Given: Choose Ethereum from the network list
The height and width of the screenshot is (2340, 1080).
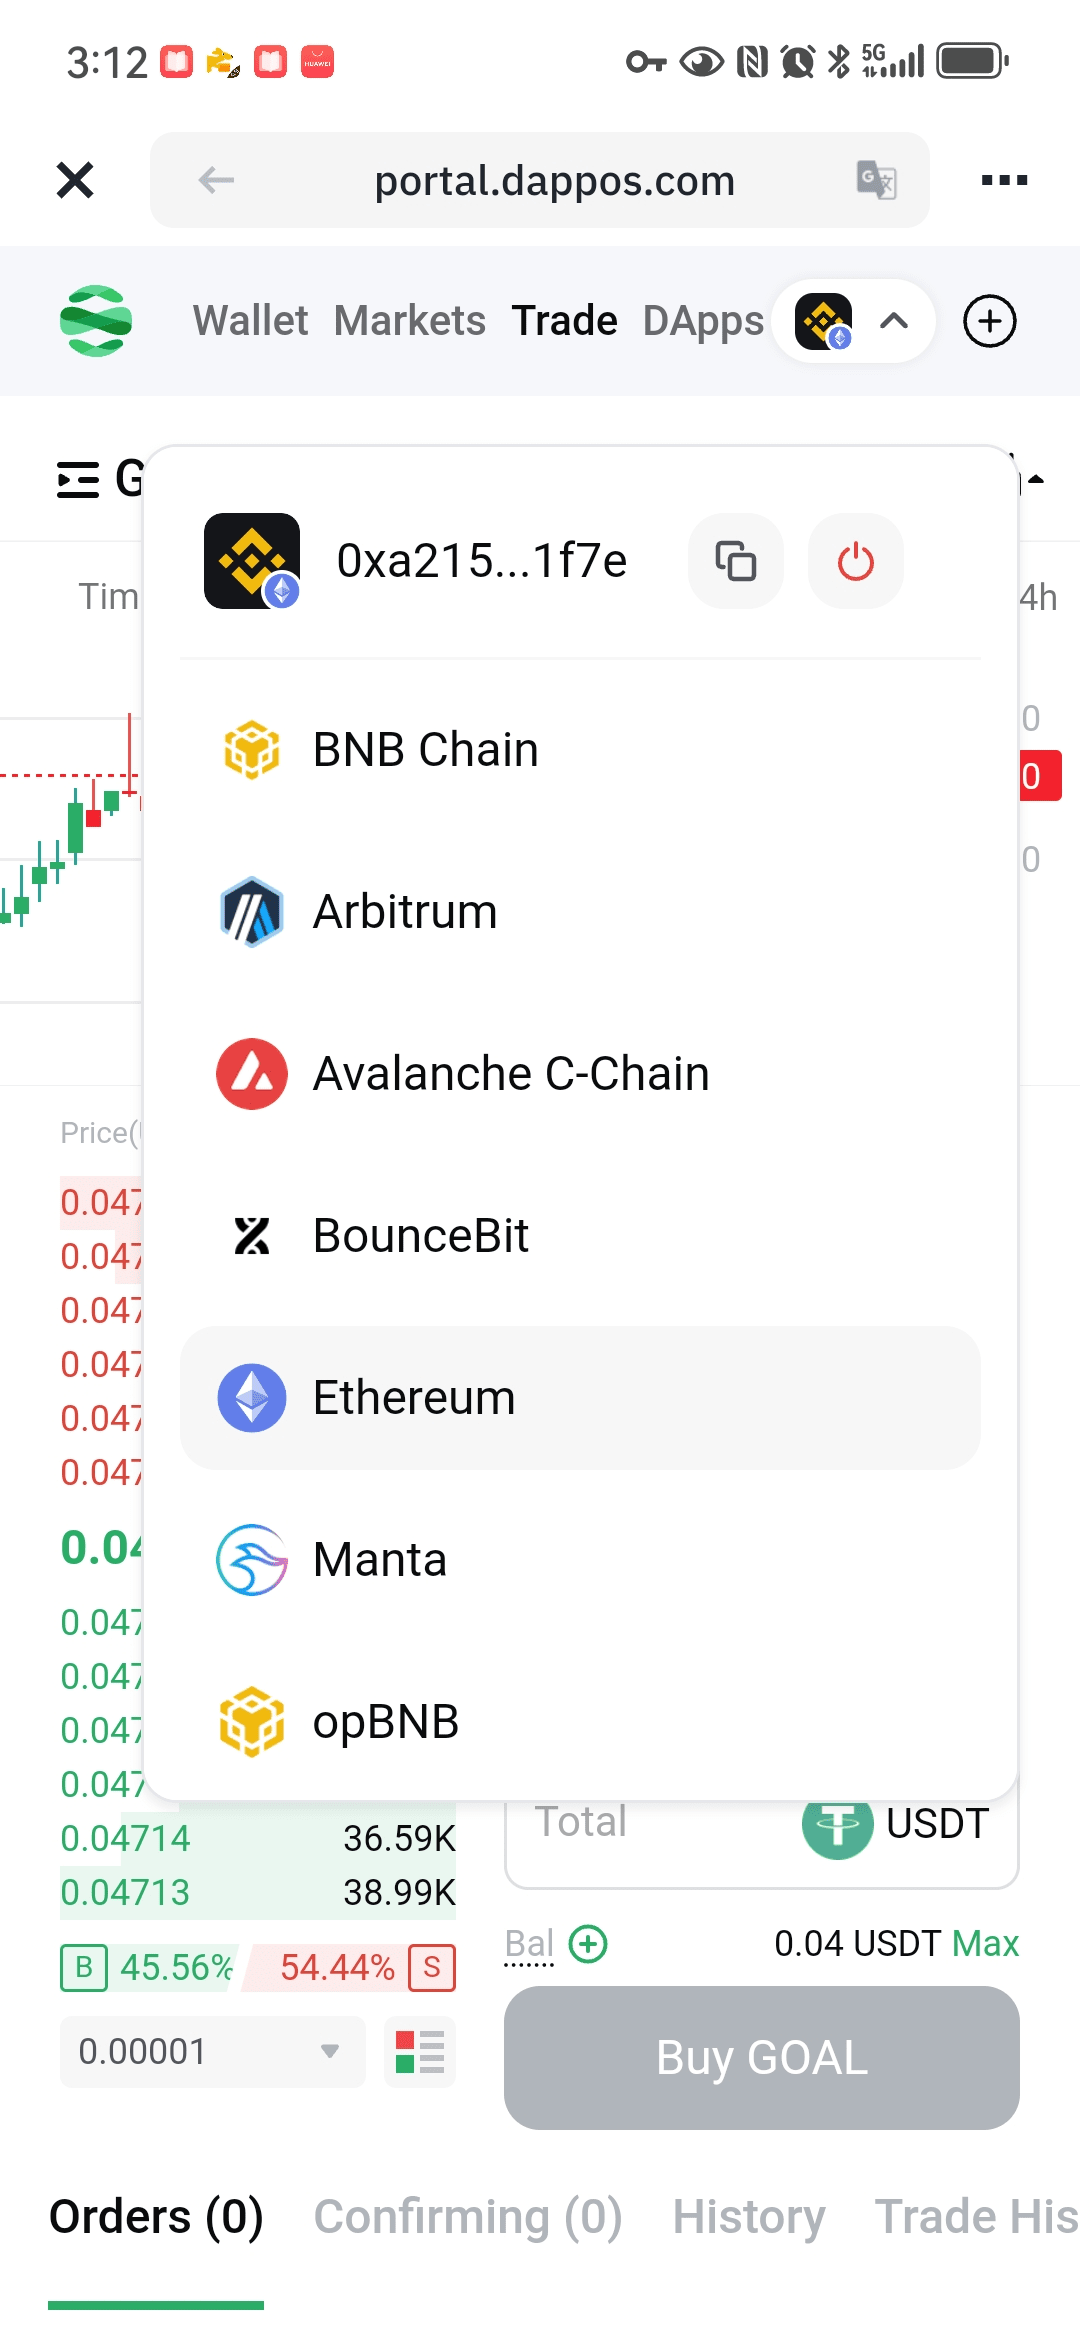Looking at the screenshot, I should pyautogui.click(x=580, y=1398).
